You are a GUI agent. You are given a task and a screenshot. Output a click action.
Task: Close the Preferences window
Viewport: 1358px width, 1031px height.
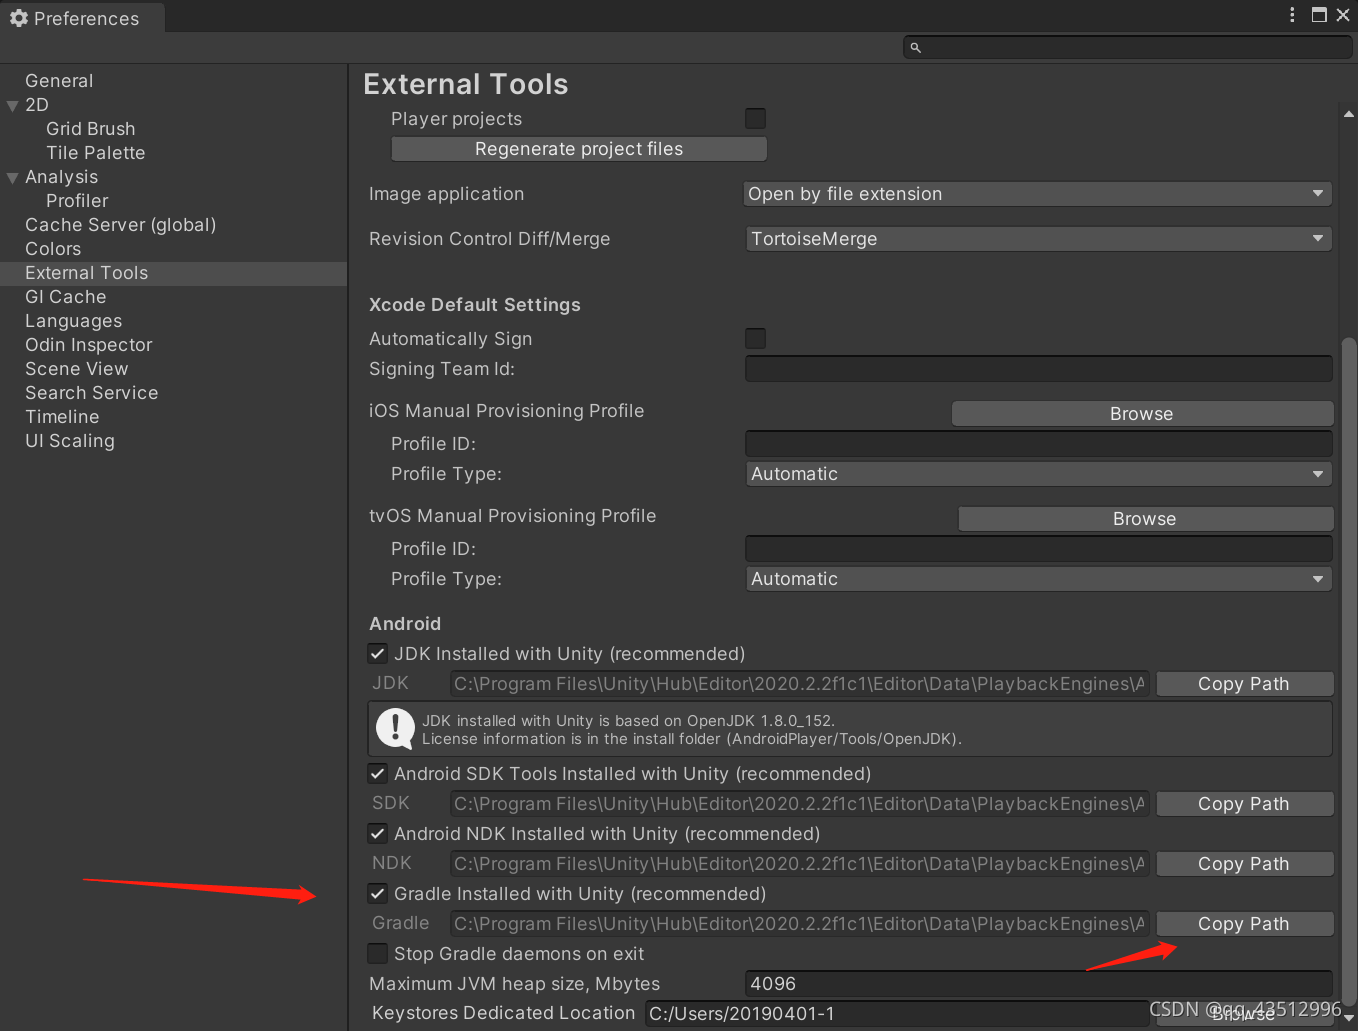click(1343, 15)
